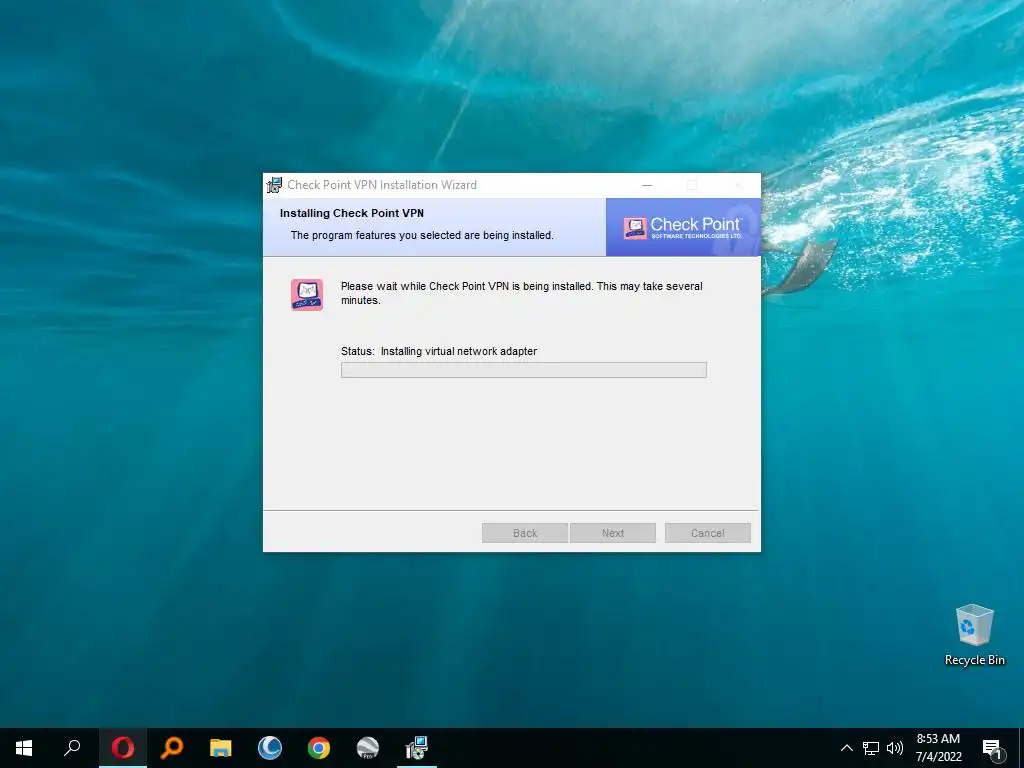Minimize the Check Point VPN Installation Wizard
The height and width of the screenshot is (768, 1024).
(x=647, y=185)
